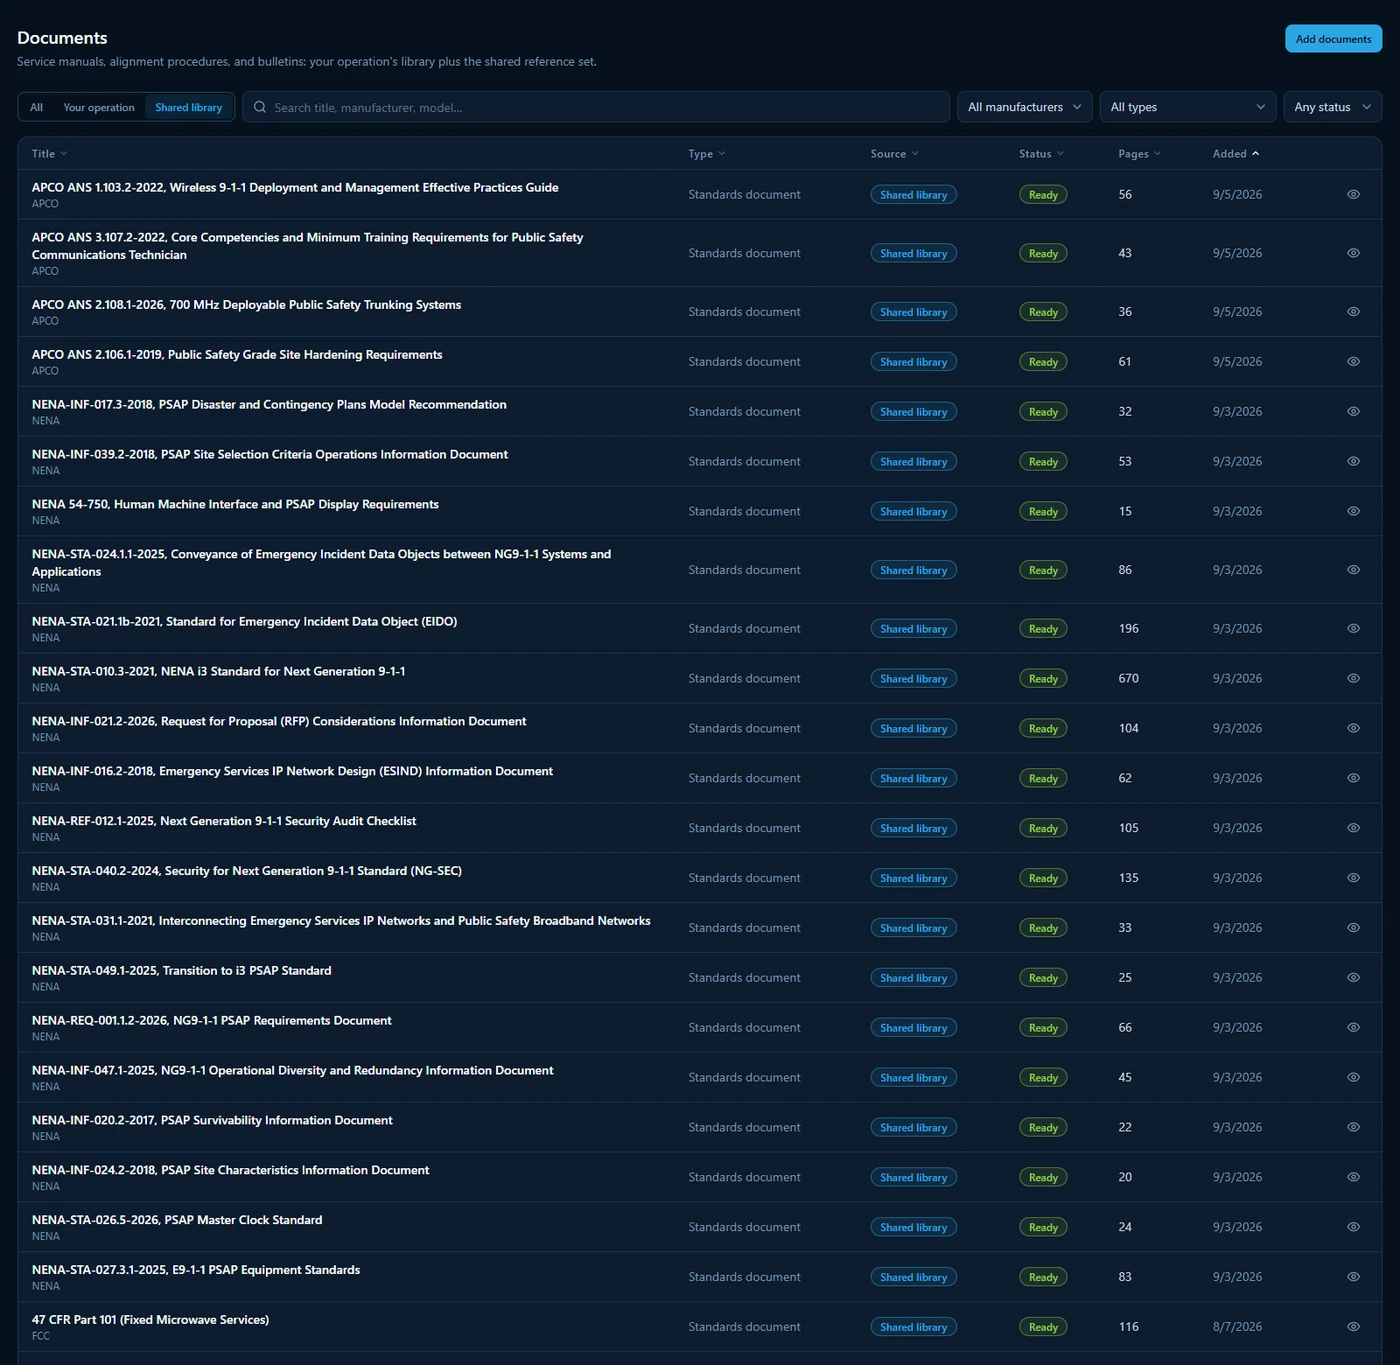Click eye icon on 47 CFR Part 101 row
Viewport: 1400px width, 1365px height.
(1353, 1327)
